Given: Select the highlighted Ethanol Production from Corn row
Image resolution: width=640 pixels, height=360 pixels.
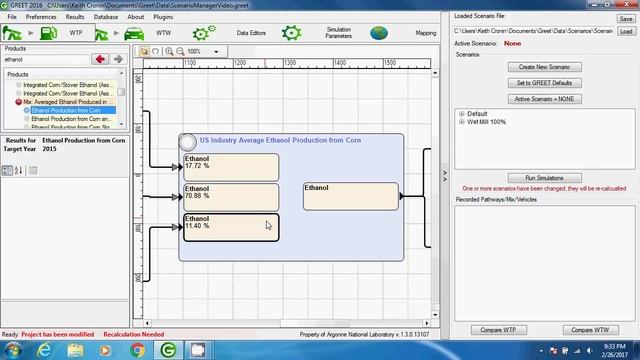Looking at the screenshot, I should [x=73, y=110].
